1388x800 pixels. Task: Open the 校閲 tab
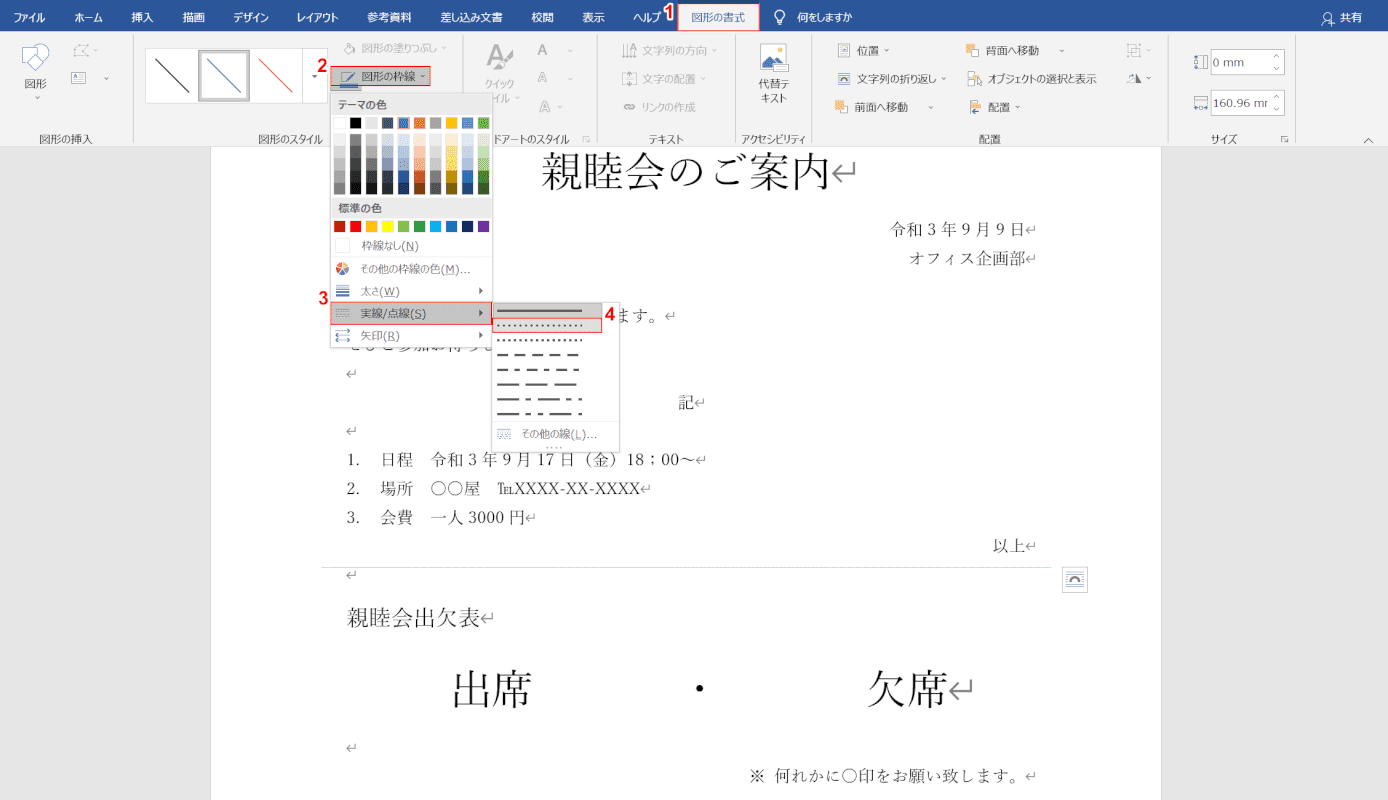[542, 17]
